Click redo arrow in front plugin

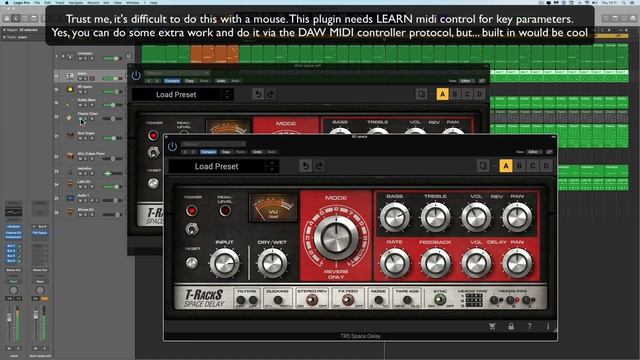pyautogui.click(x=319, y=166)
